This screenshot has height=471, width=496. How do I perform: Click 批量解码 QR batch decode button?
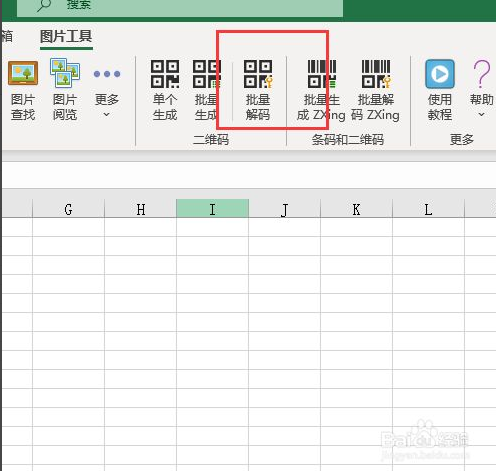click(x=258, y=91)
